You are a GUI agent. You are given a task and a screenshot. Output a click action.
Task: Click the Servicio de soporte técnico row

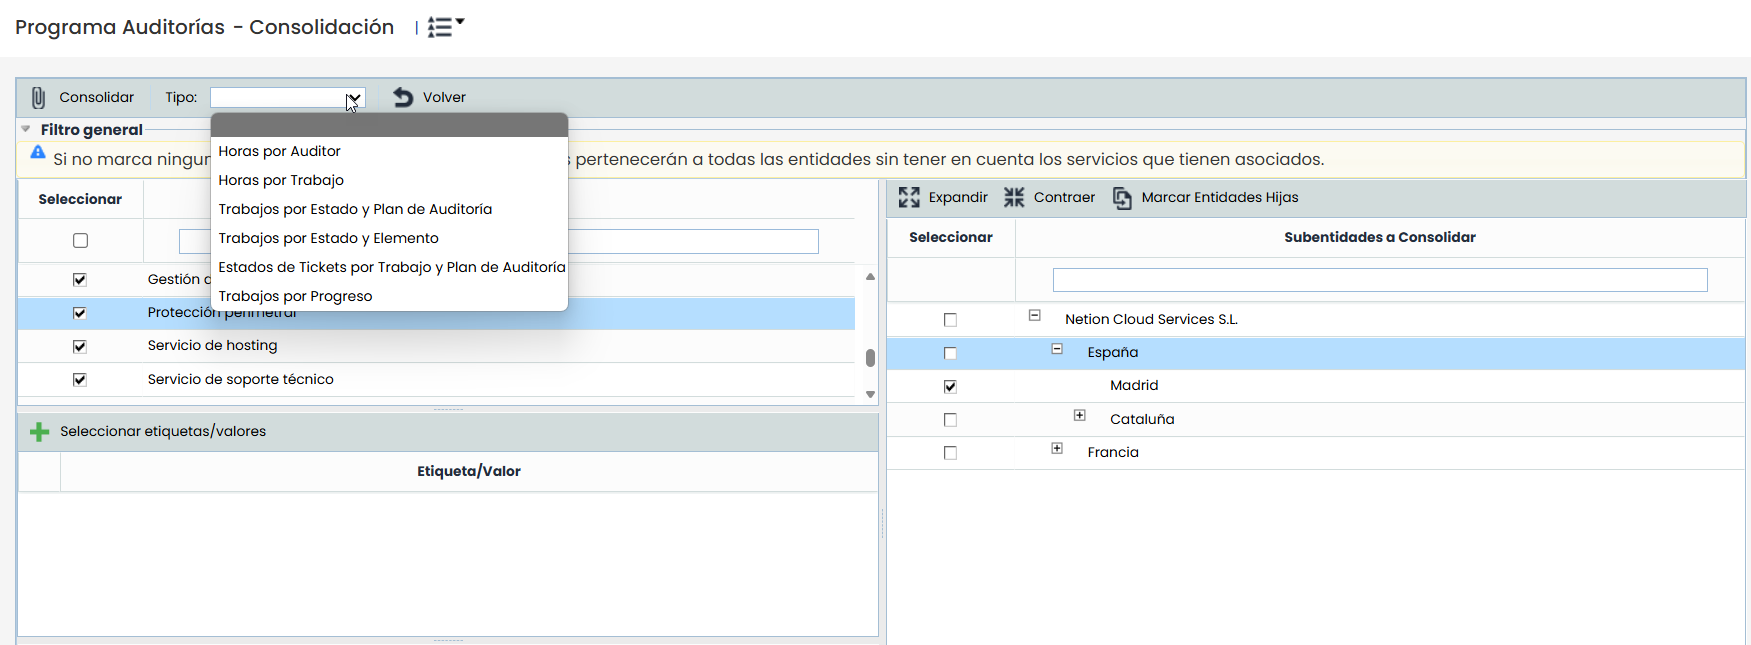(241, 379)
